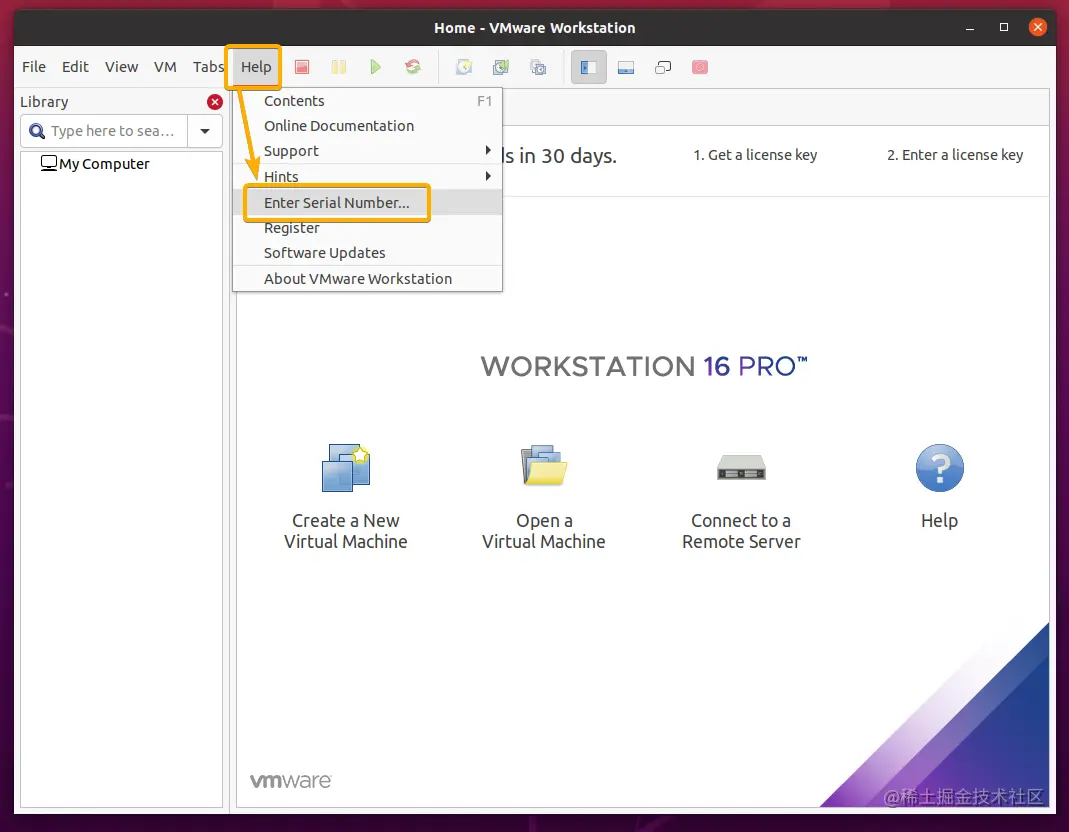This screenshot has width=1069, height=832.
Task: Power off the virtual machine
Action: 300,67
